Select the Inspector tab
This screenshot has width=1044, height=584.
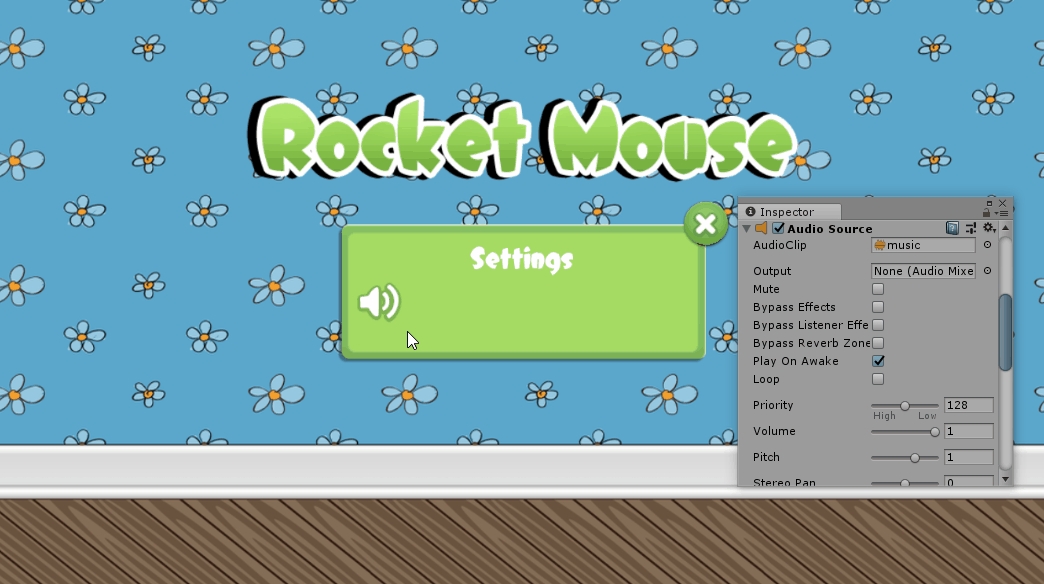787,212
